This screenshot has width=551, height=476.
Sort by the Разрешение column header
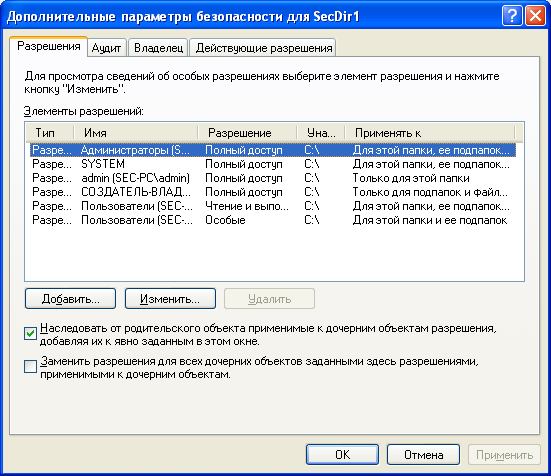click(x=248, y=133)
